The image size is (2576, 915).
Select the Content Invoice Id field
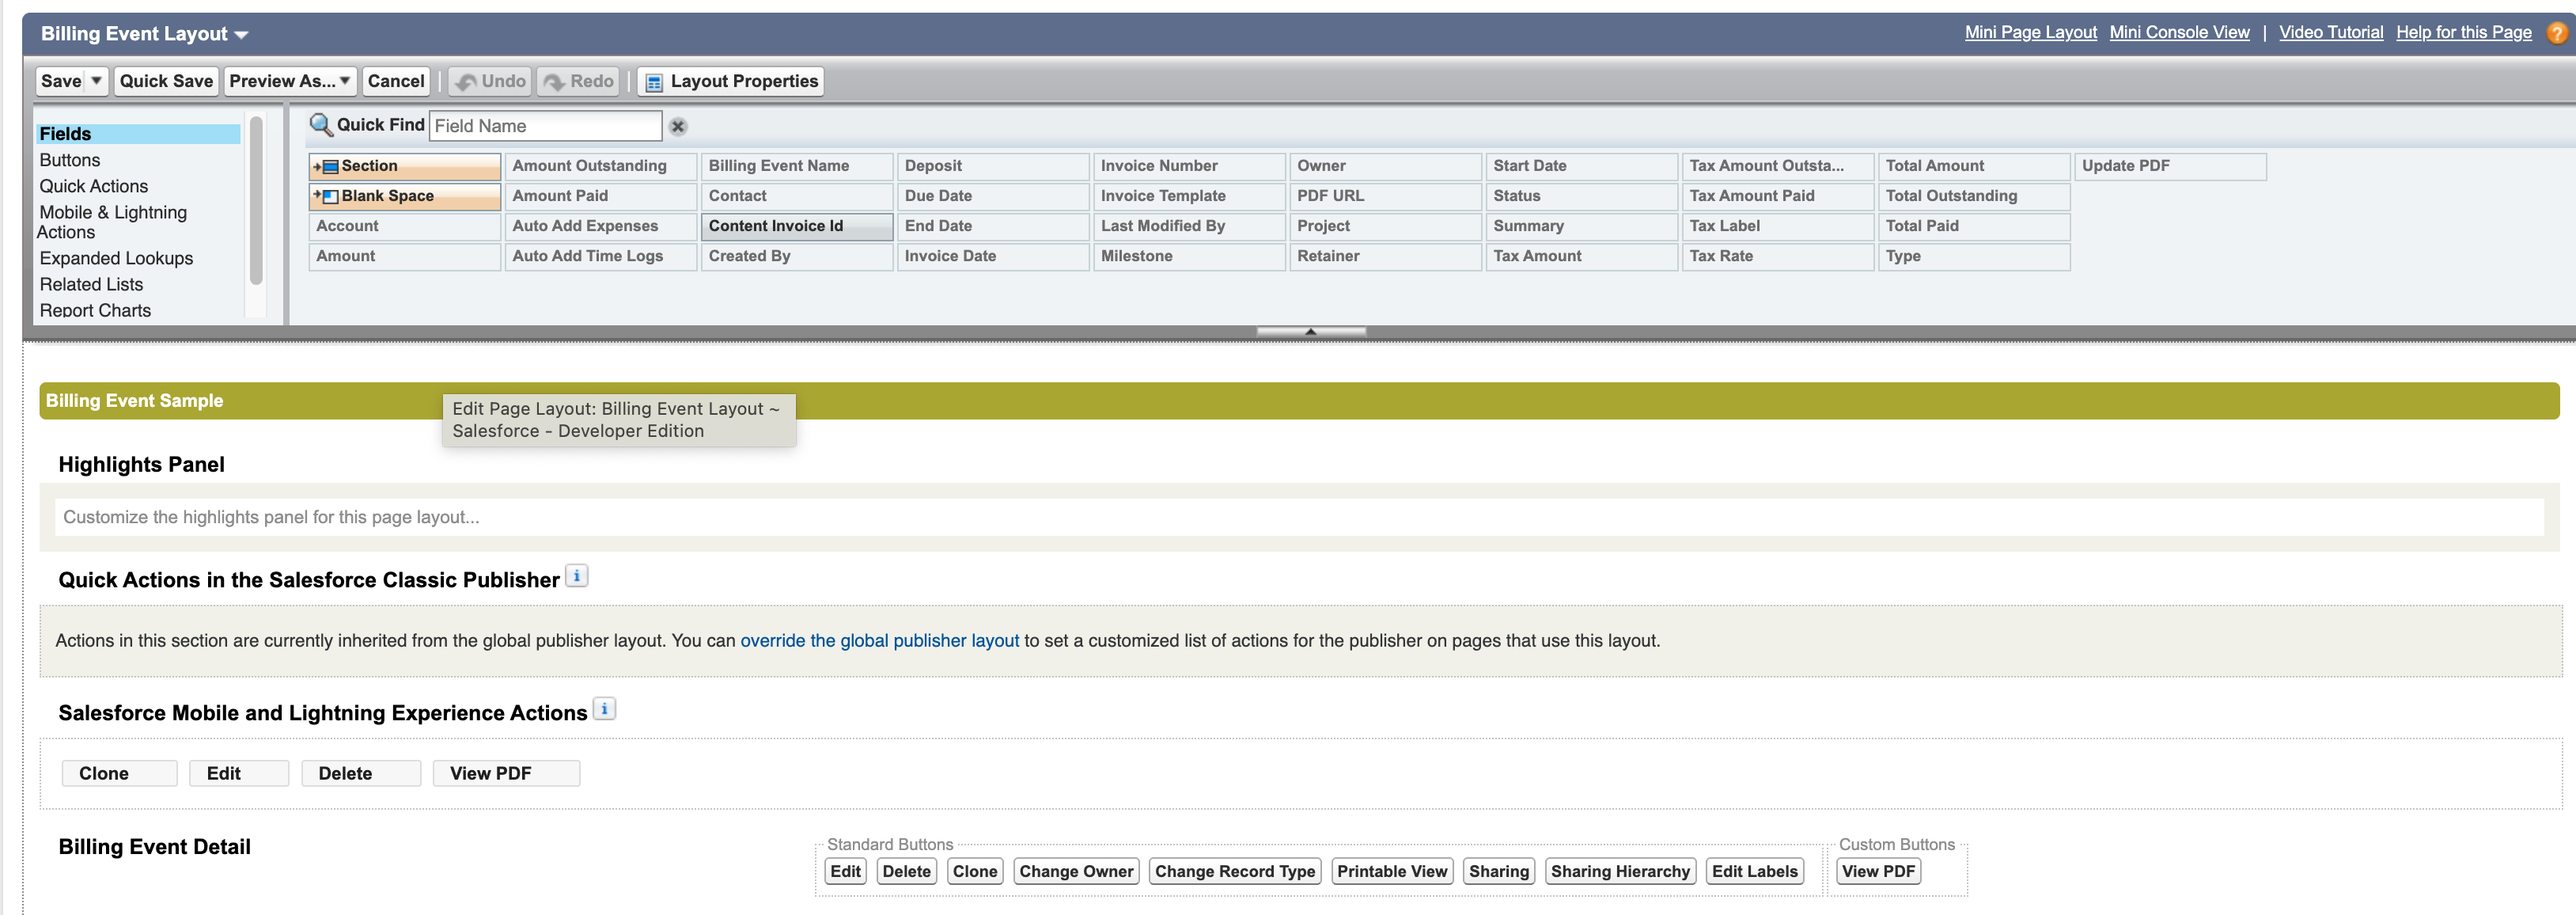[x=797, y=226]
